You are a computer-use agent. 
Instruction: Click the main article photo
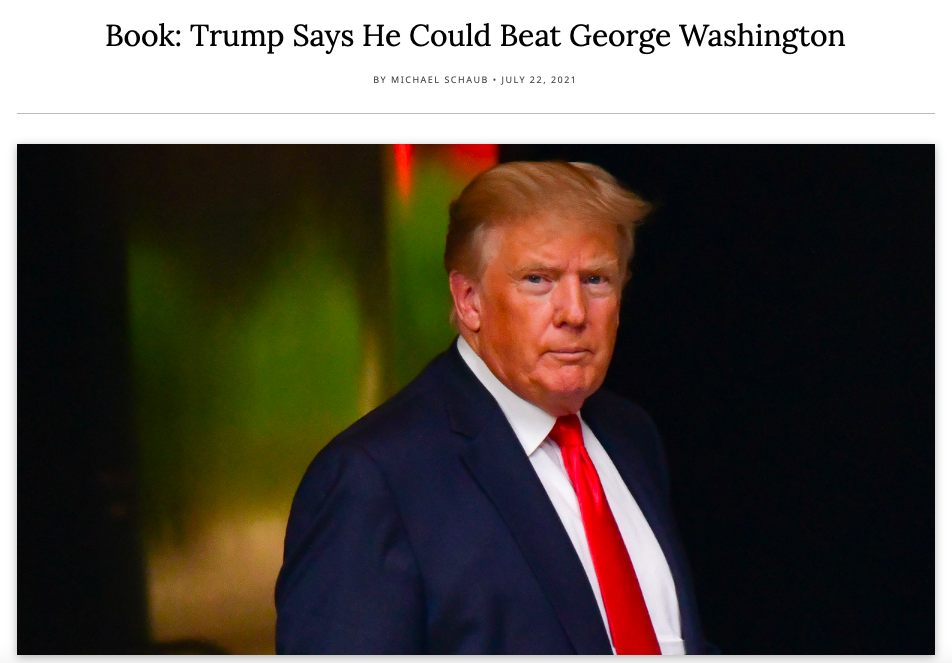(x=476, y=399)
